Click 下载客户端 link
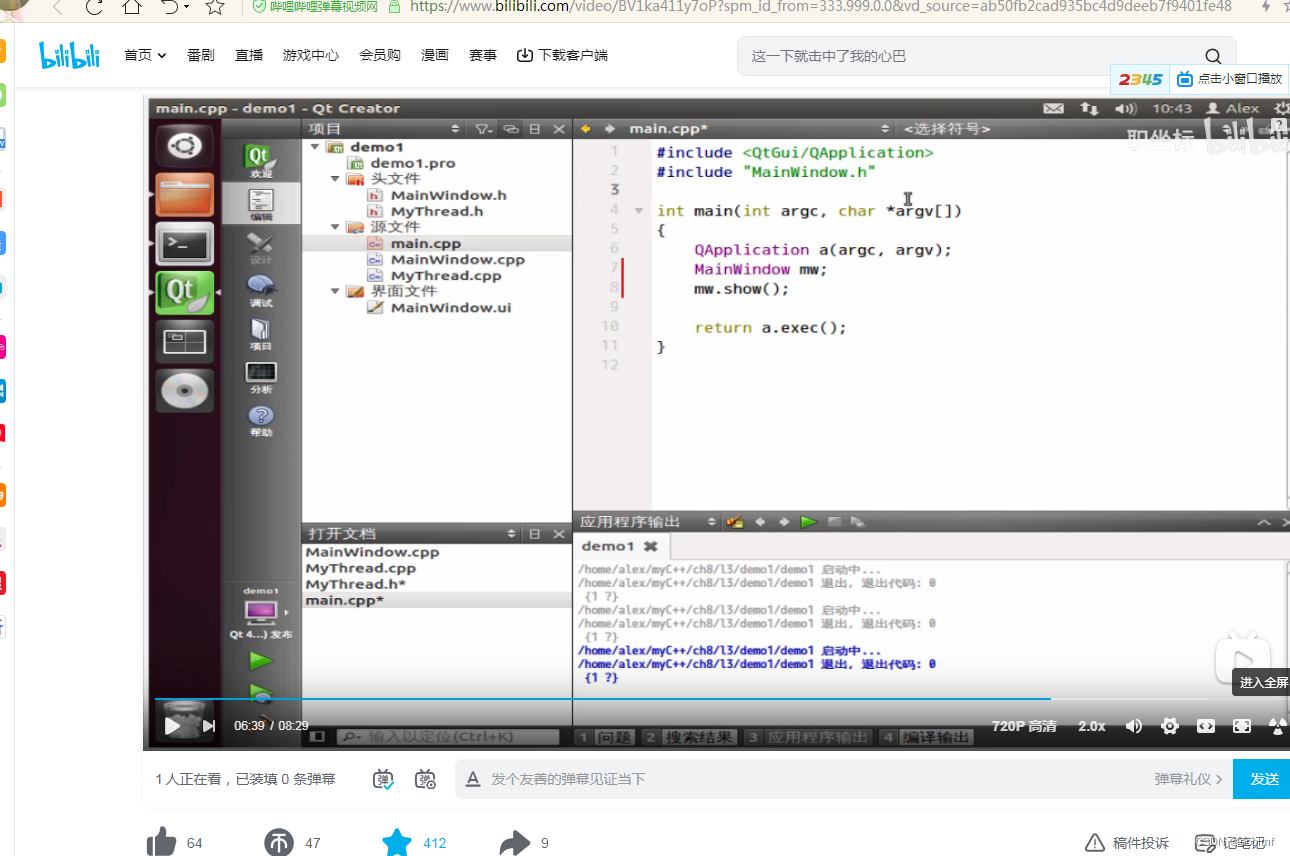Viewport: 1290px width, 856px height. click(x=562, y=55)
